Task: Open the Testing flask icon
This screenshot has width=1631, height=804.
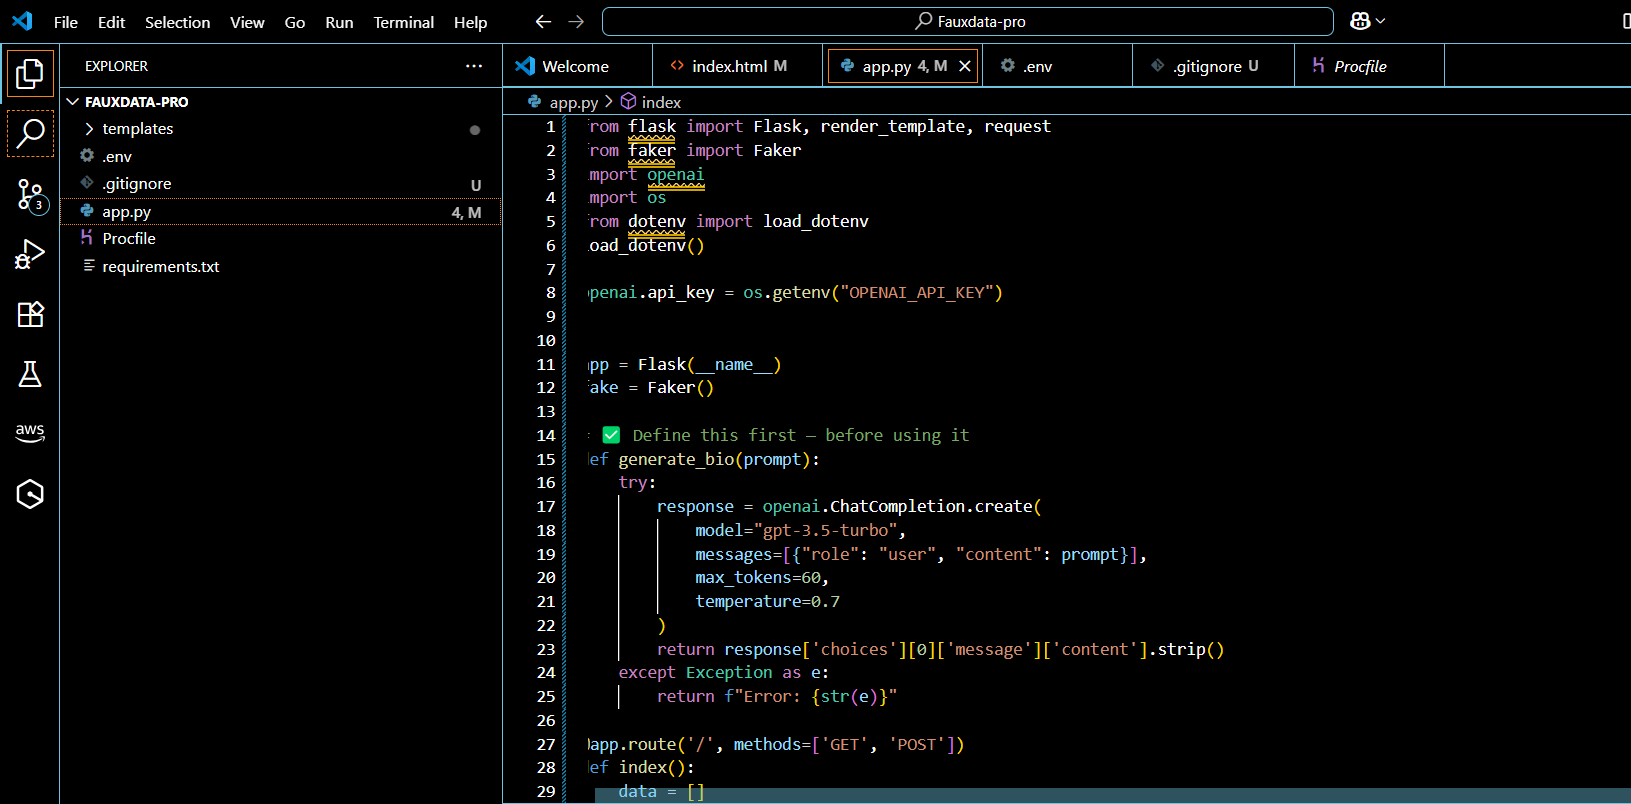Action: click(30, 374)
